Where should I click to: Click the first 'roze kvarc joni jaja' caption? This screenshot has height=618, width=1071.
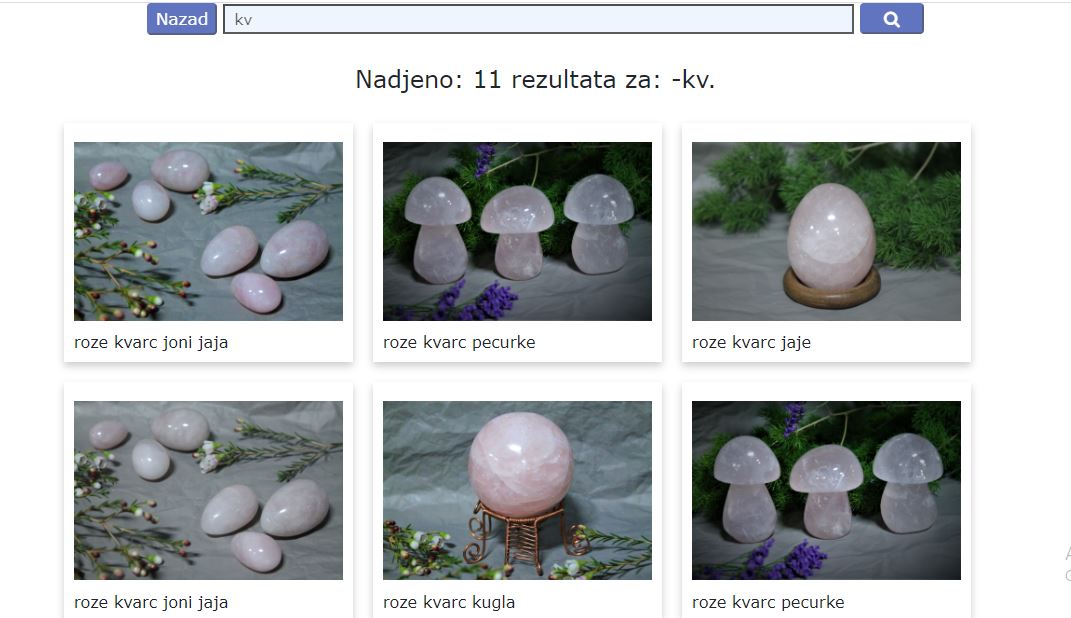point(151,342)
